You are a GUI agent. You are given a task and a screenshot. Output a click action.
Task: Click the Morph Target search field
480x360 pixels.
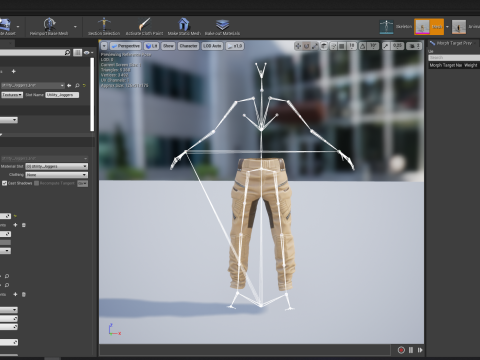[454, 58]
